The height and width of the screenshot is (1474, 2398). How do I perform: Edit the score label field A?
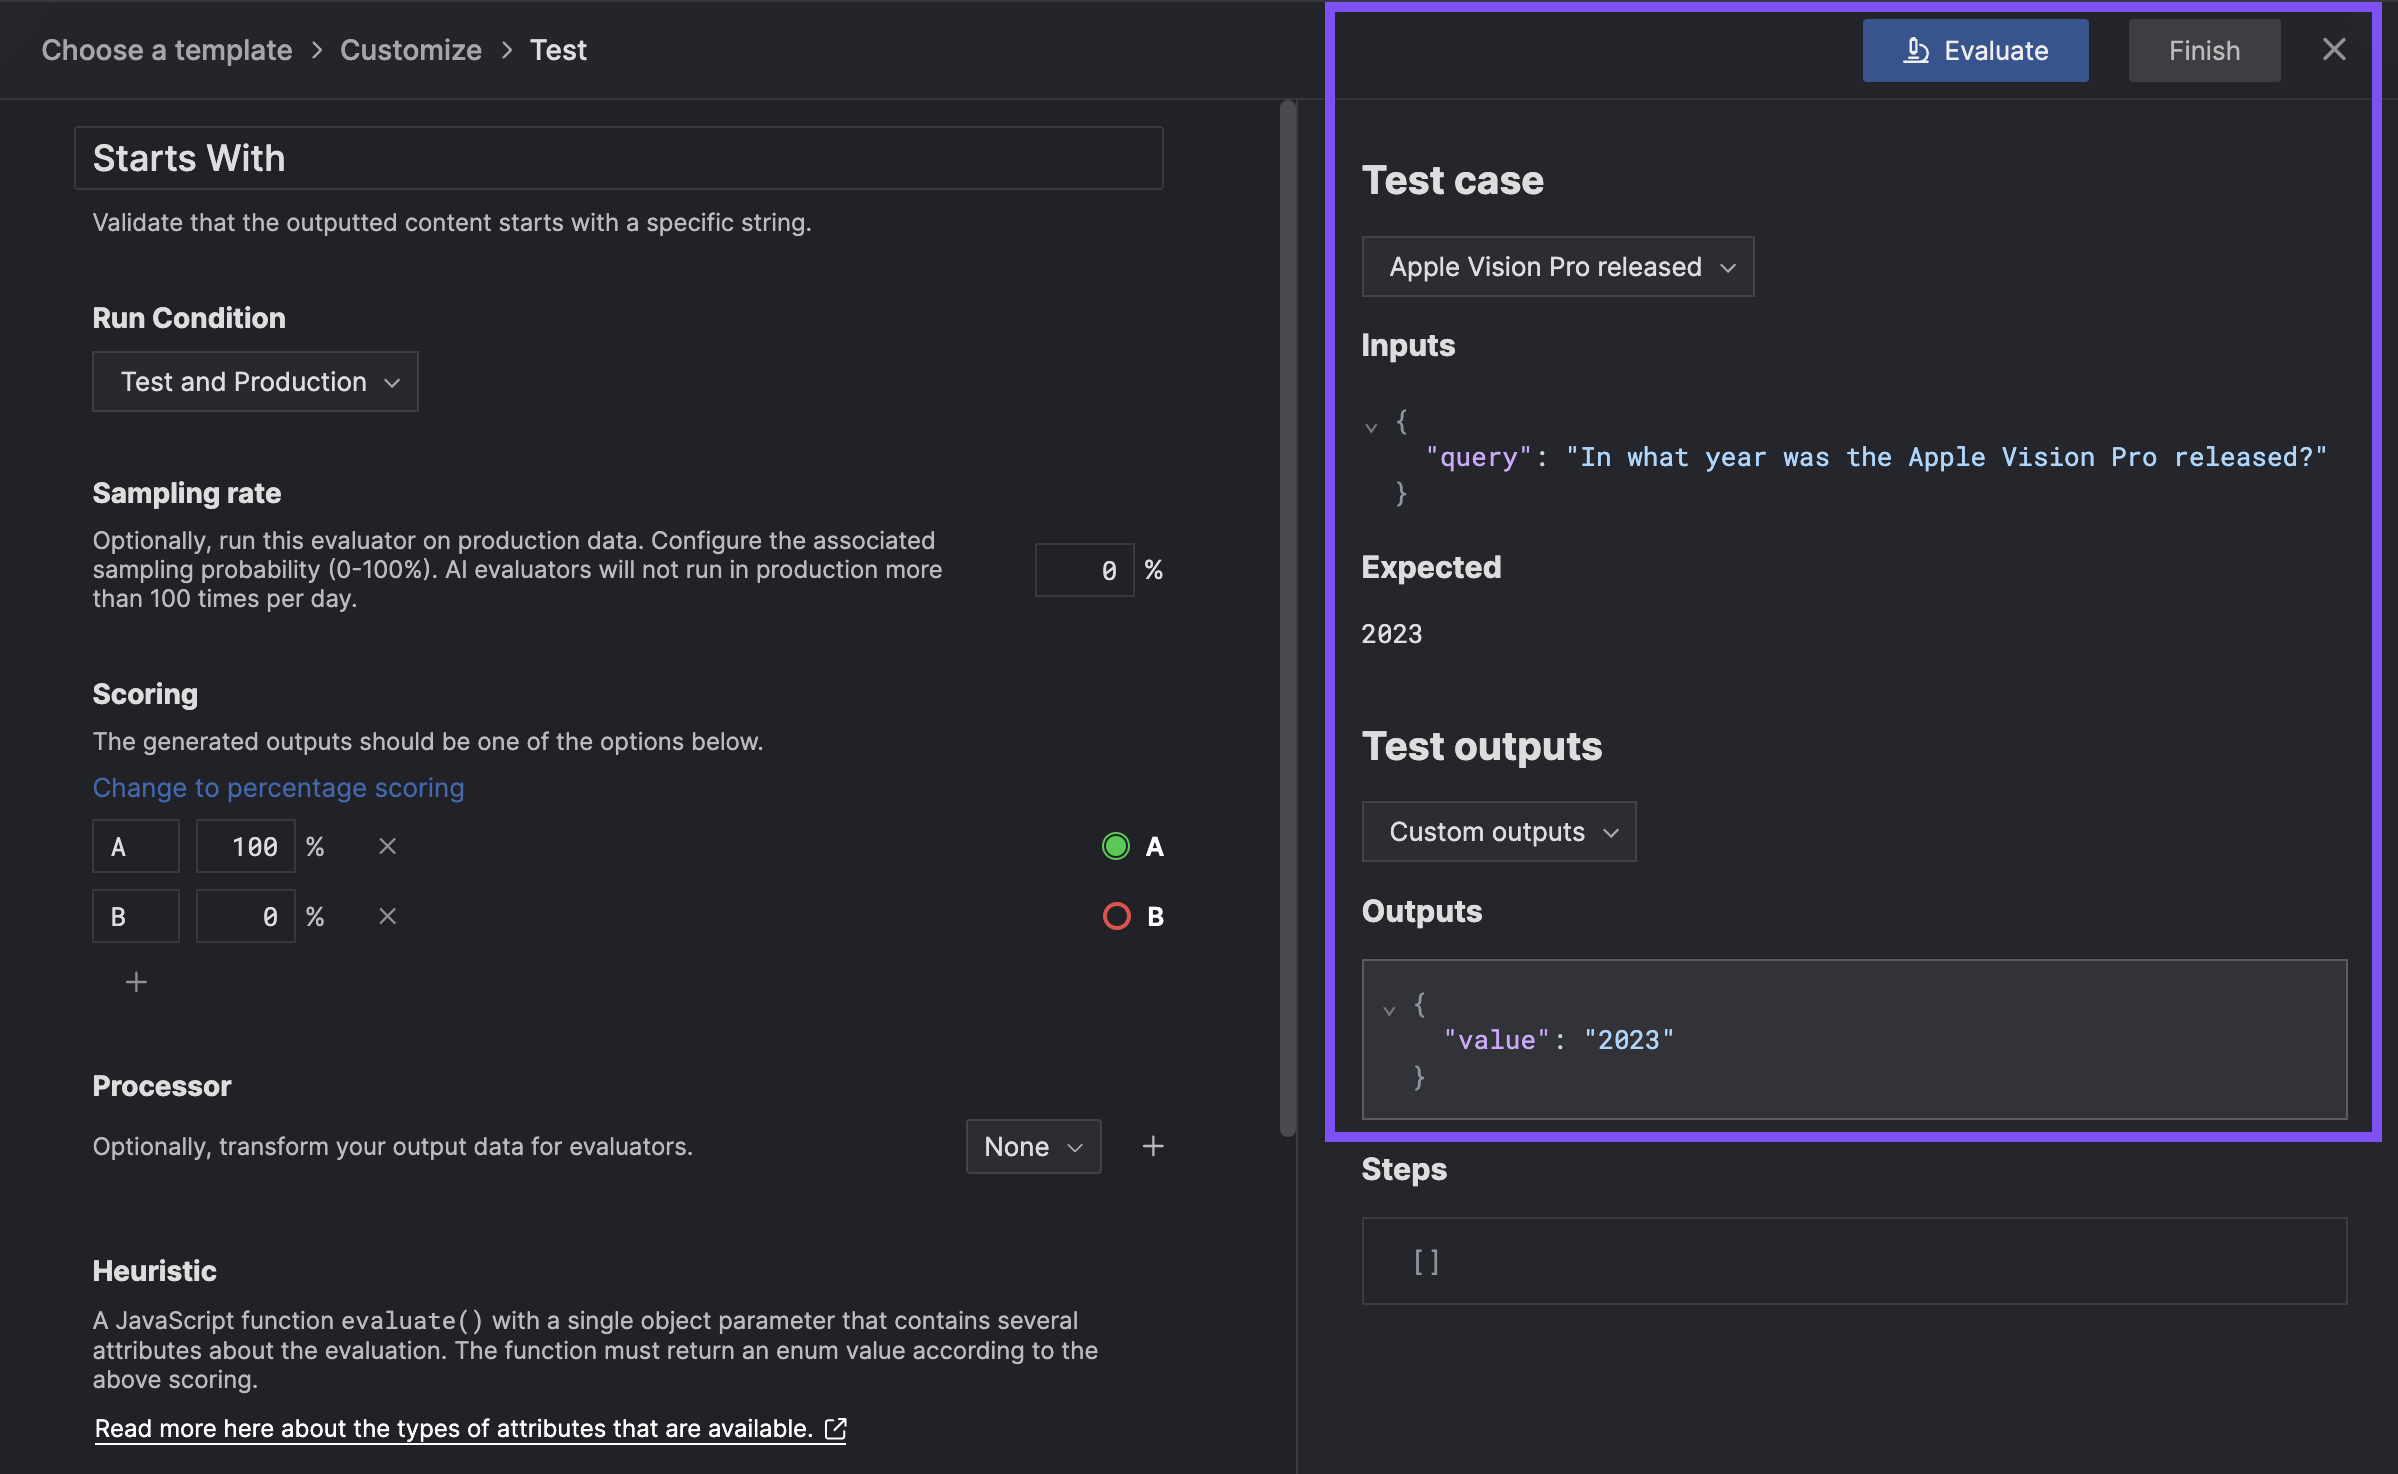click(136, 846)
